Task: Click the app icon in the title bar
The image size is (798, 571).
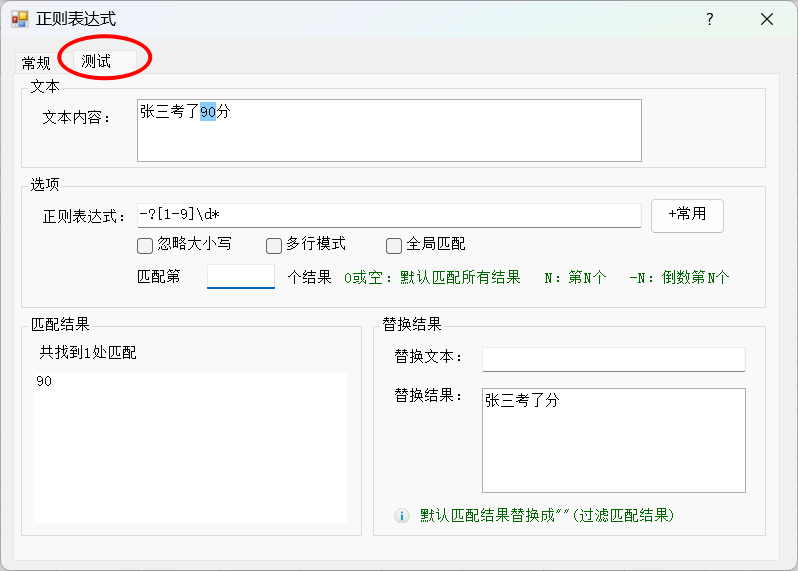Action: pyautogui.click(x=20, y=19)
